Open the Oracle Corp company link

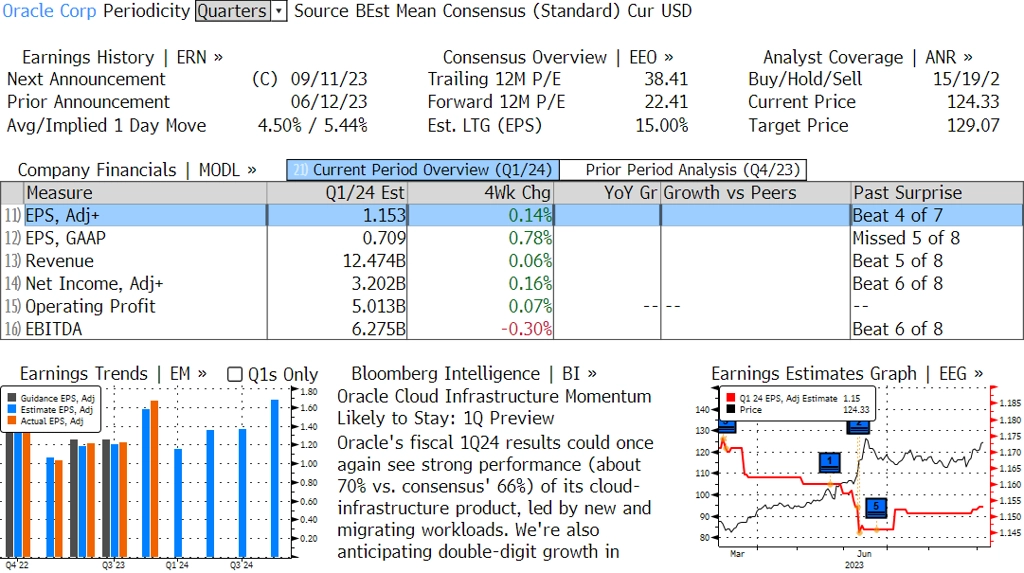(x=49, y=11)
